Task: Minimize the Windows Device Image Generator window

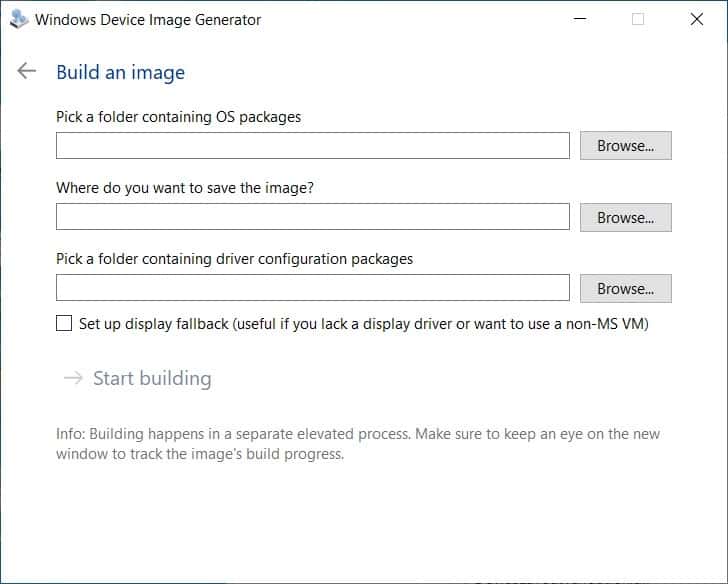Action: pyautogui.click(x=580, y=19)
